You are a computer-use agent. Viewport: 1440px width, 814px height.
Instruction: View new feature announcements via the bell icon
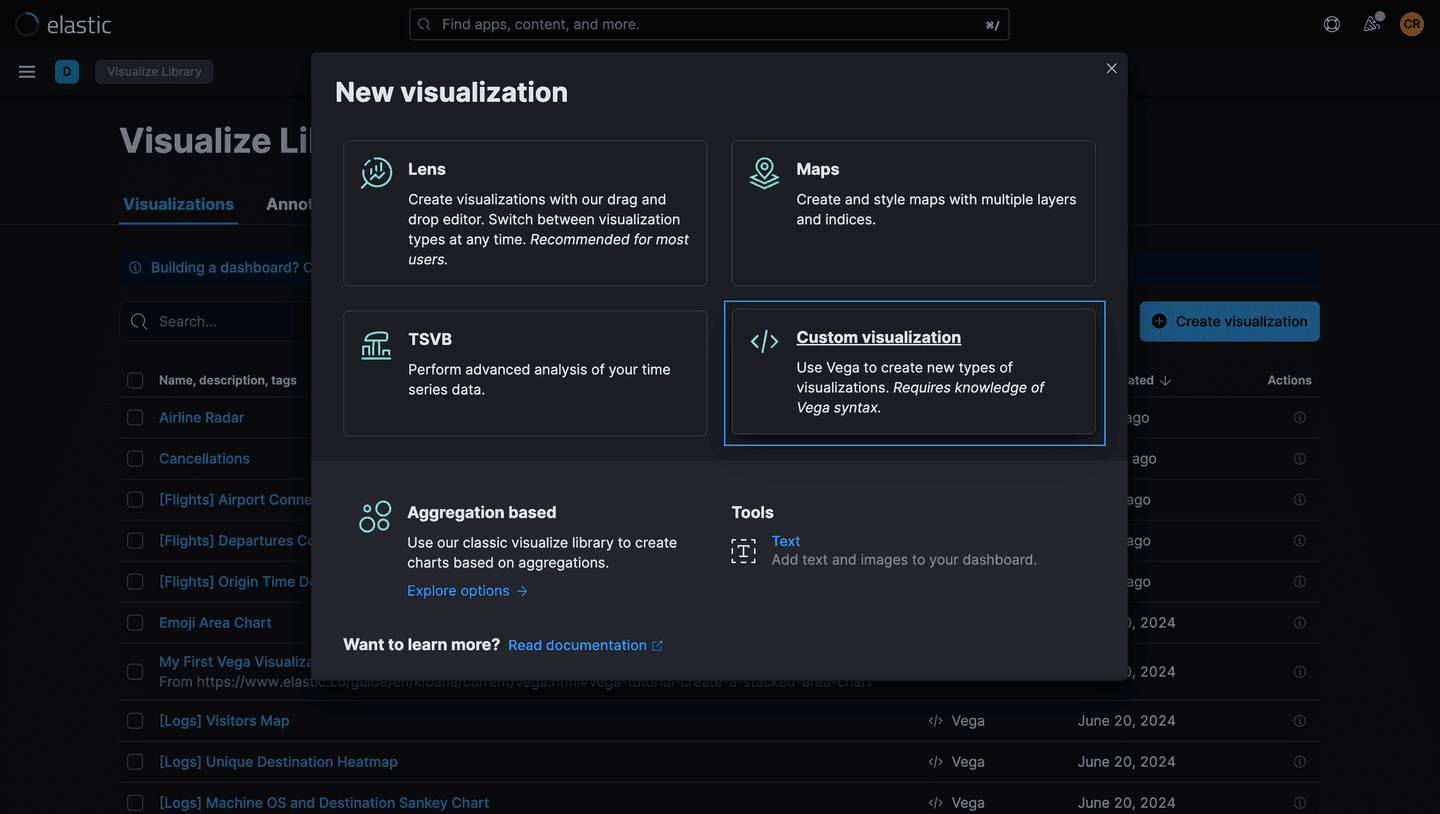(1372, 24)
